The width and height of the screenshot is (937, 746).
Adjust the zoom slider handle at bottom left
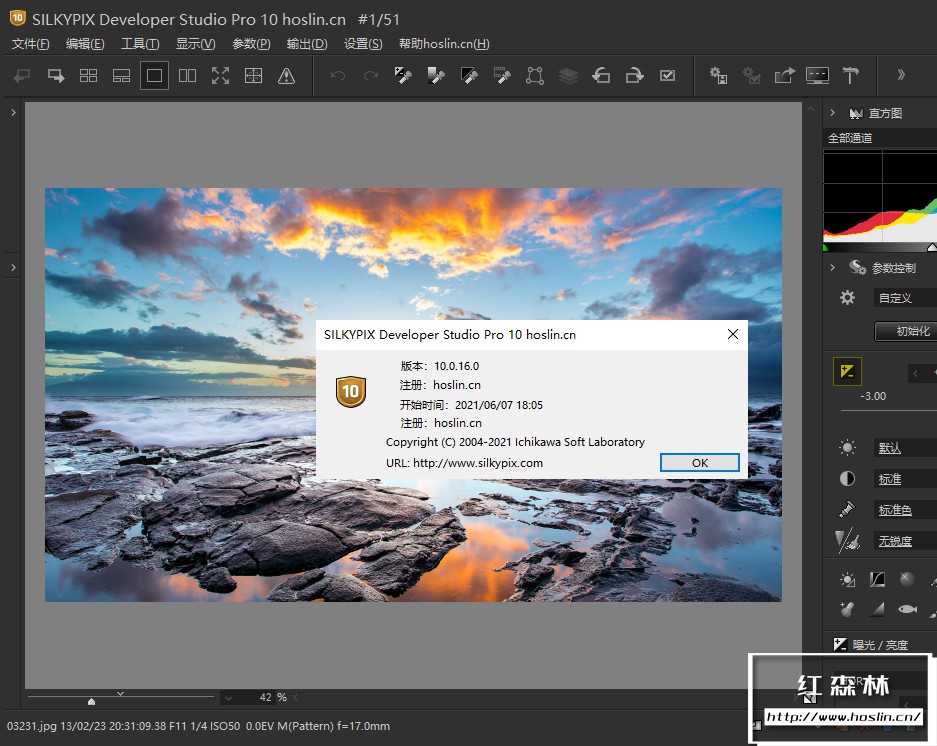pos(91,701)
